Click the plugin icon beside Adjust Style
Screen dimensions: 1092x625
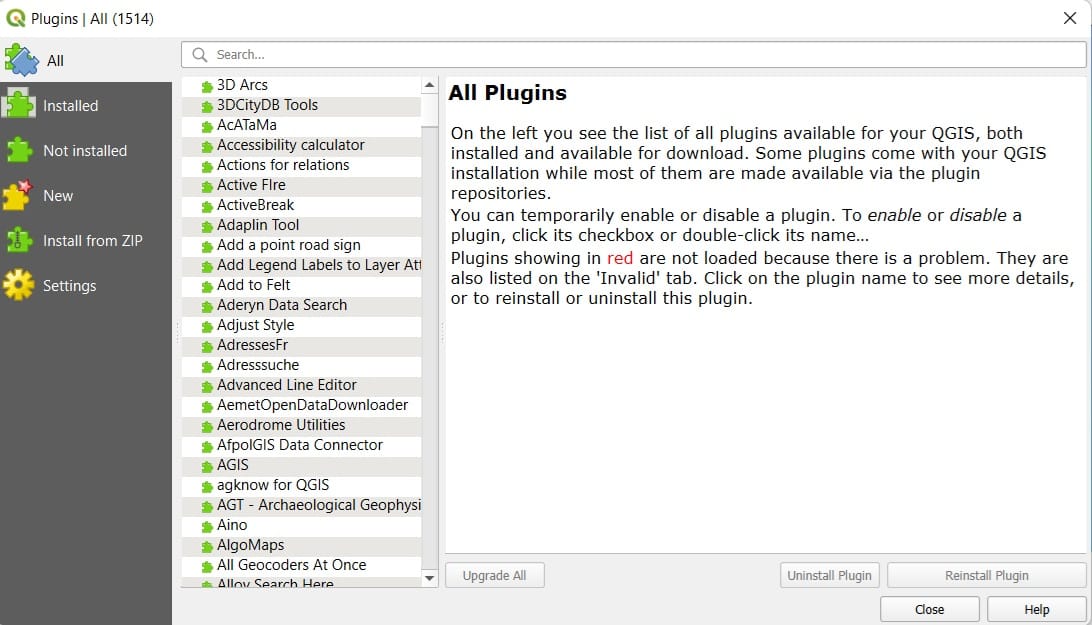pyautogui.click(x=207, y=327)
